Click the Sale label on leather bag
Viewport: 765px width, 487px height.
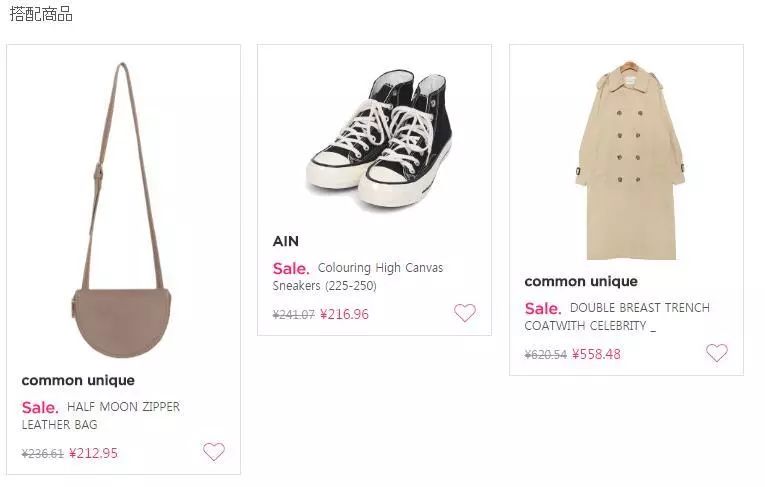pos(39,407)
